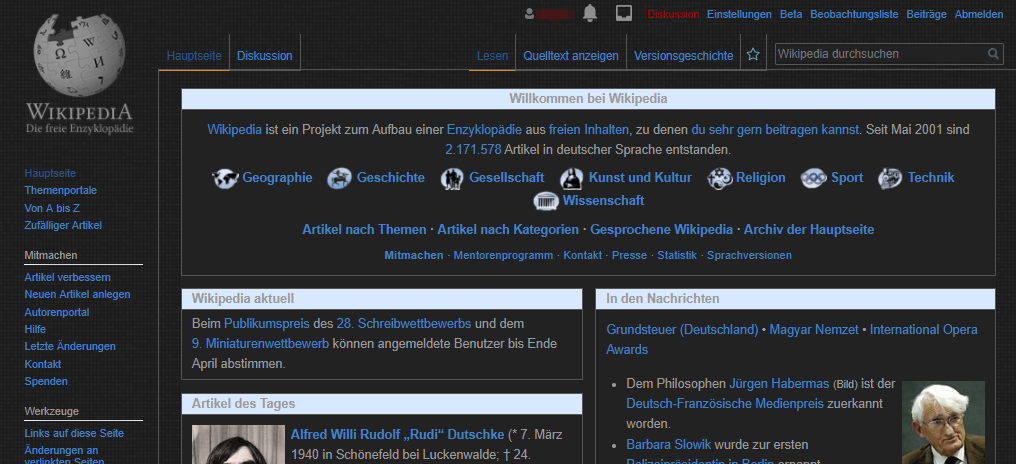
Task: Open Versionsgeschichte tab
Action: point(684,56)
